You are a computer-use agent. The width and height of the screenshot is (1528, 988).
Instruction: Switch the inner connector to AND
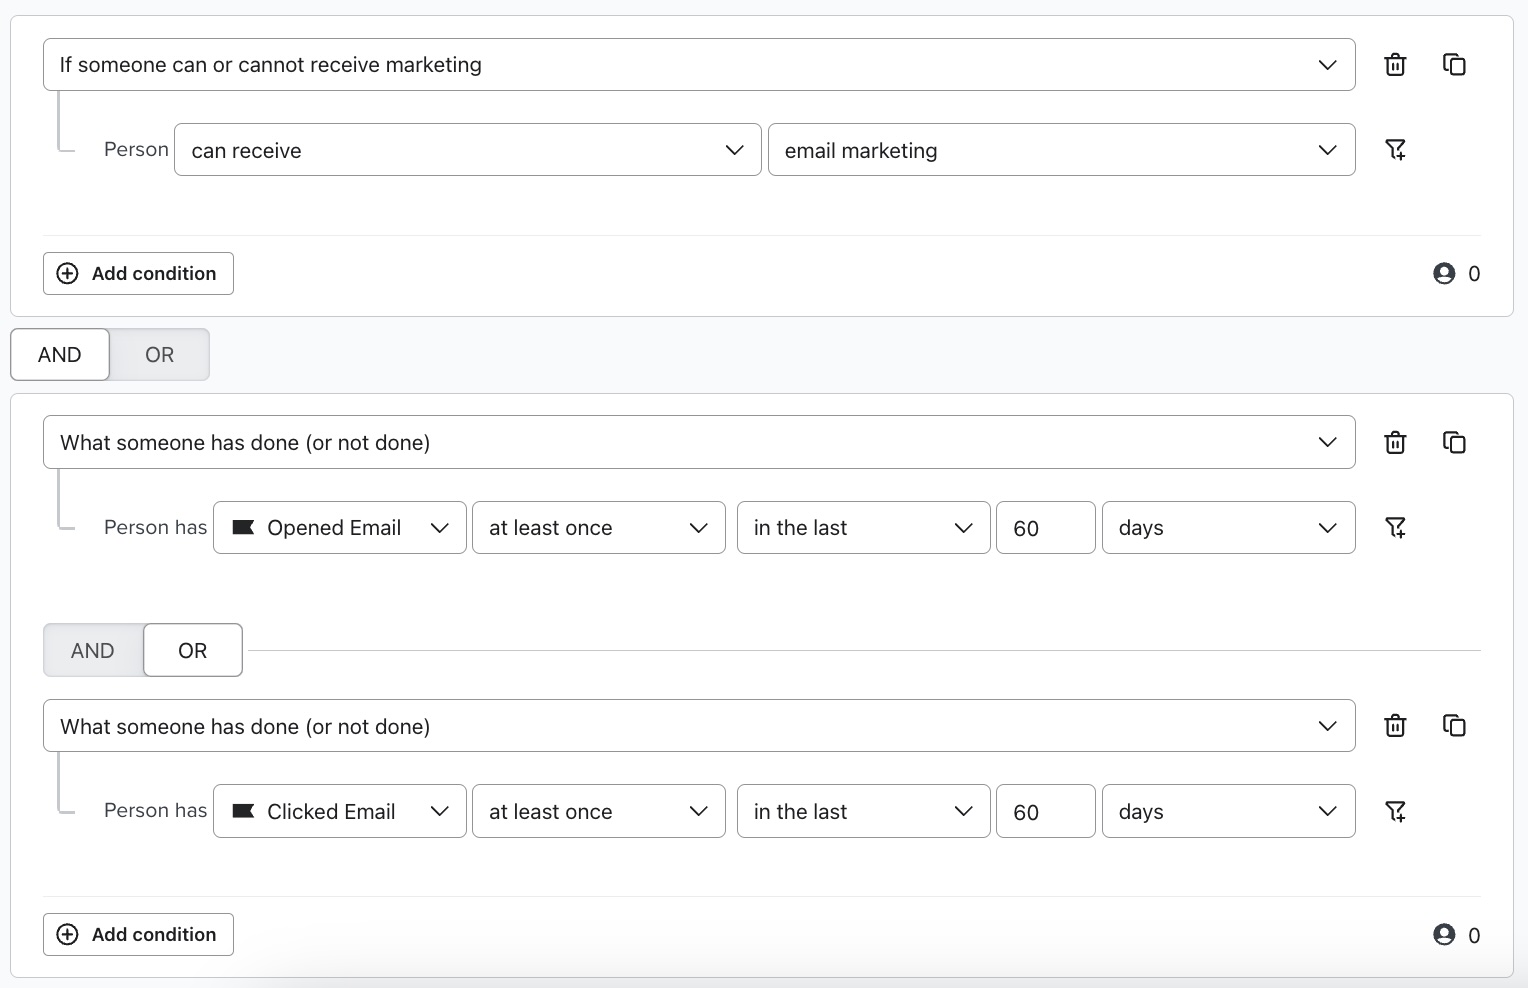tap(91, 650)
